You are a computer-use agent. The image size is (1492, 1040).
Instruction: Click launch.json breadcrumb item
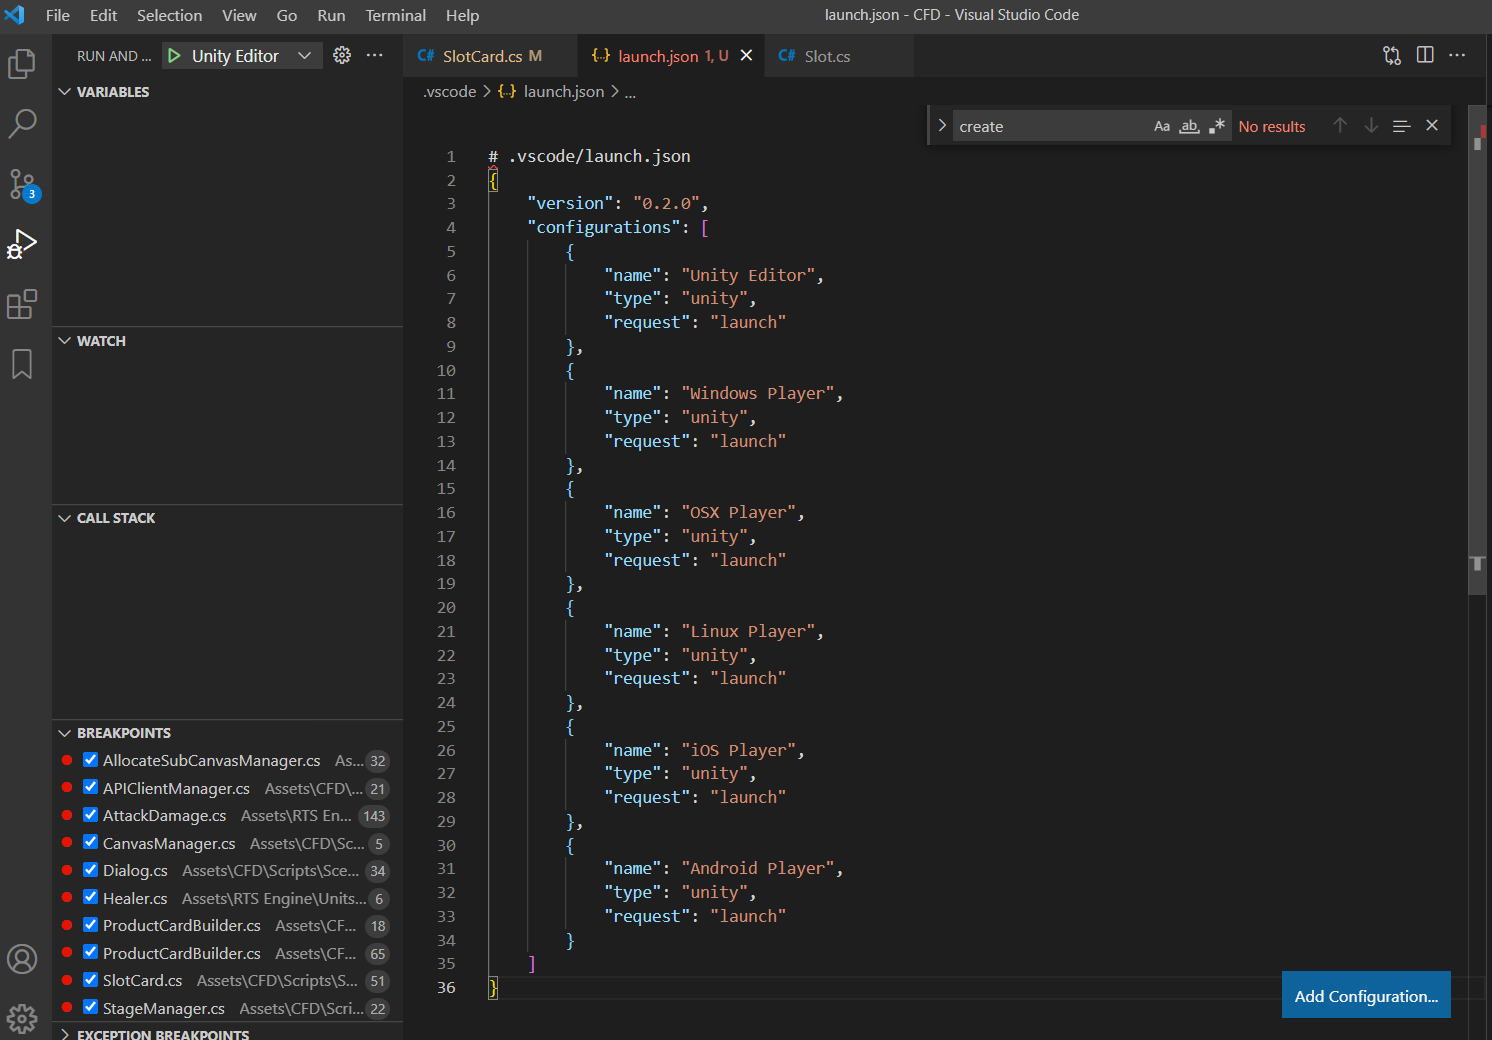tap(564, 91)
